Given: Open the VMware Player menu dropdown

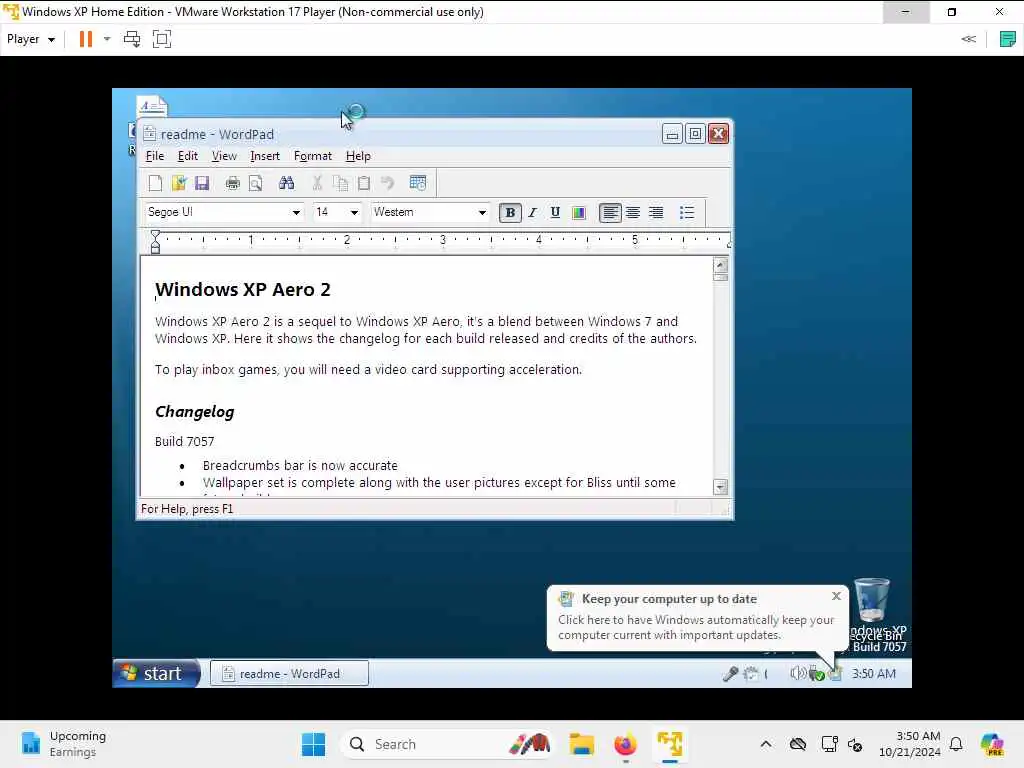Looking at the screenshot, I should click(x=31, y=39).
